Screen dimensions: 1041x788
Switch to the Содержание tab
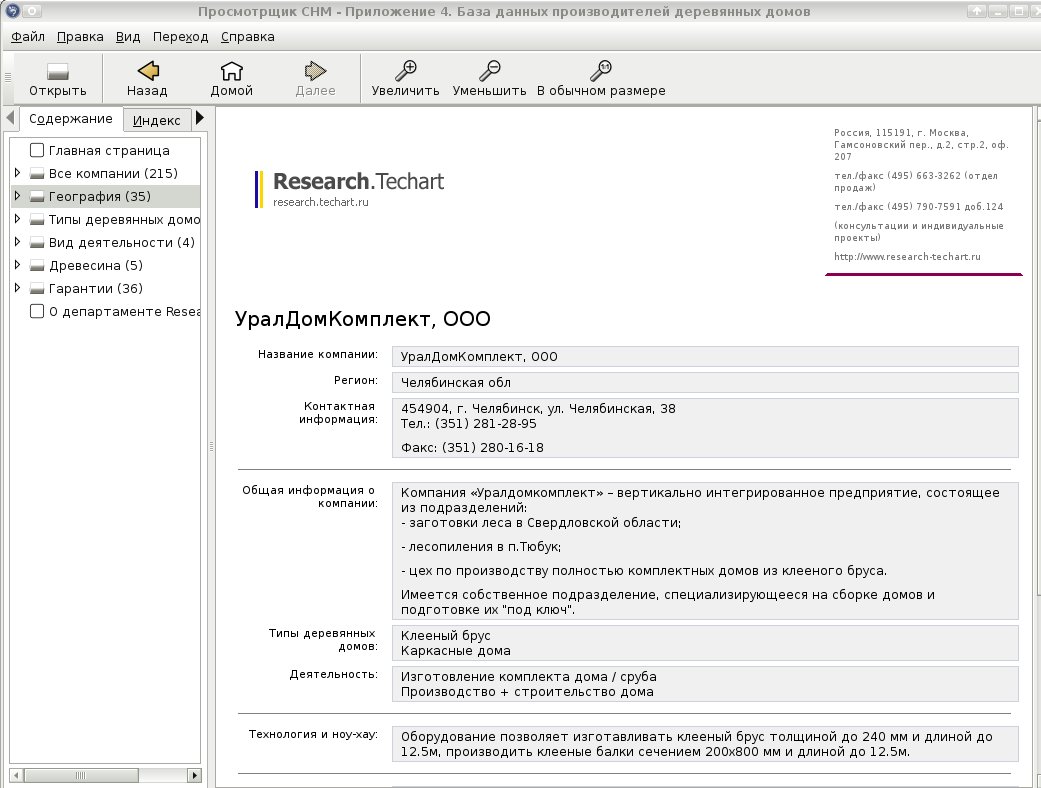click(70, 119)
